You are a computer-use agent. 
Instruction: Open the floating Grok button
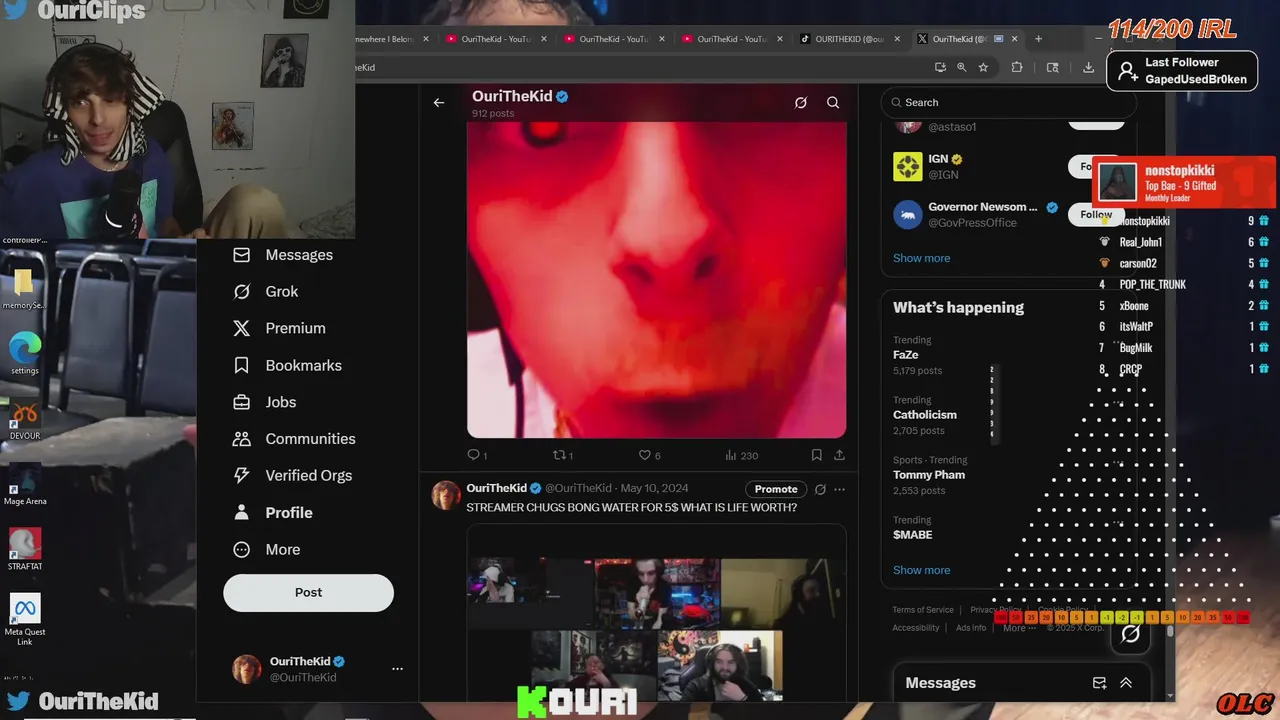pos(1131,634)
